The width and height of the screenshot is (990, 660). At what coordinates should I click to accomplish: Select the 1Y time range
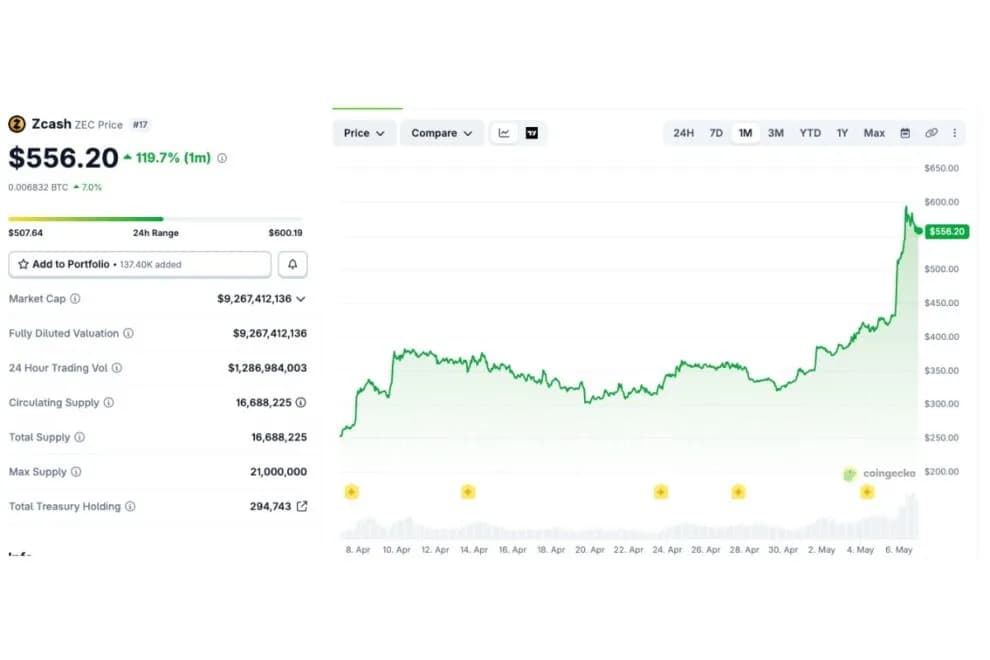tap(842, 133)
